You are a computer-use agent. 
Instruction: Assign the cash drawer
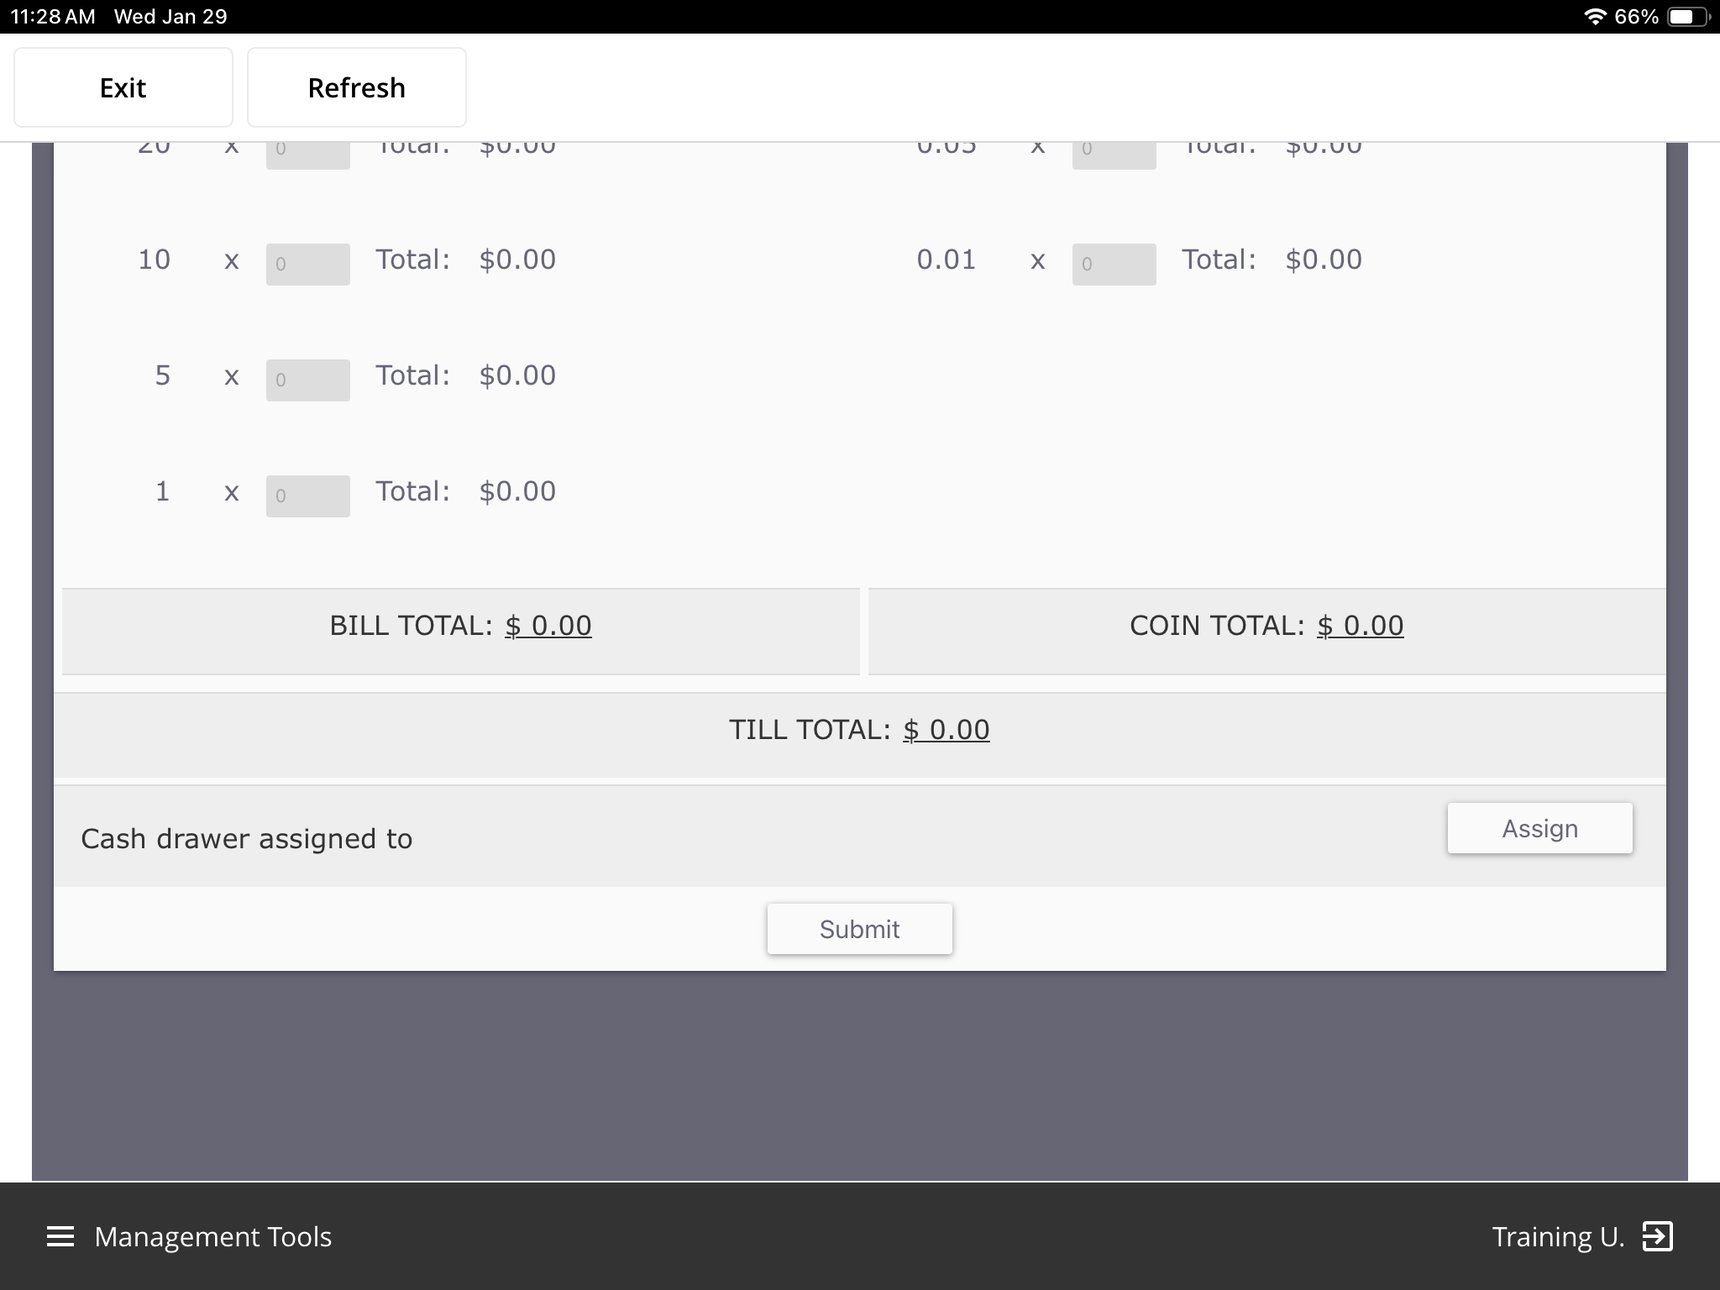click(1540, 828)
